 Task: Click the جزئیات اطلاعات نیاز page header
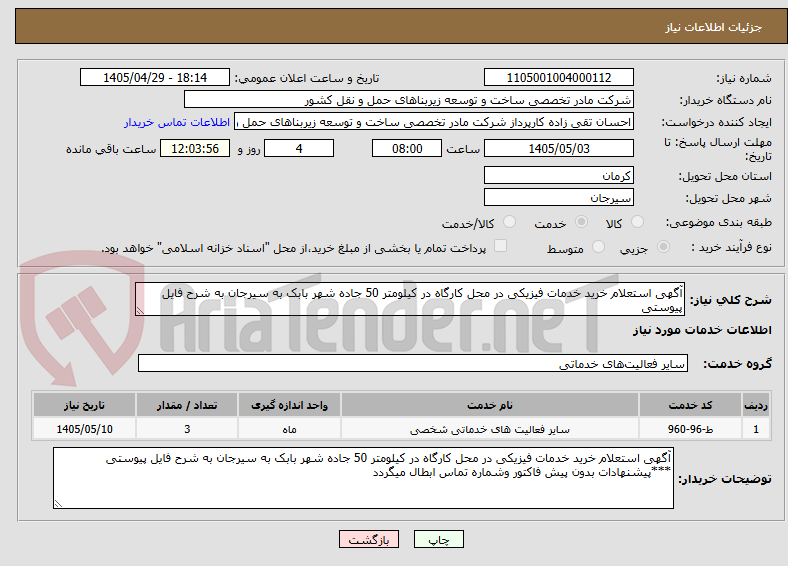(714, 27)
